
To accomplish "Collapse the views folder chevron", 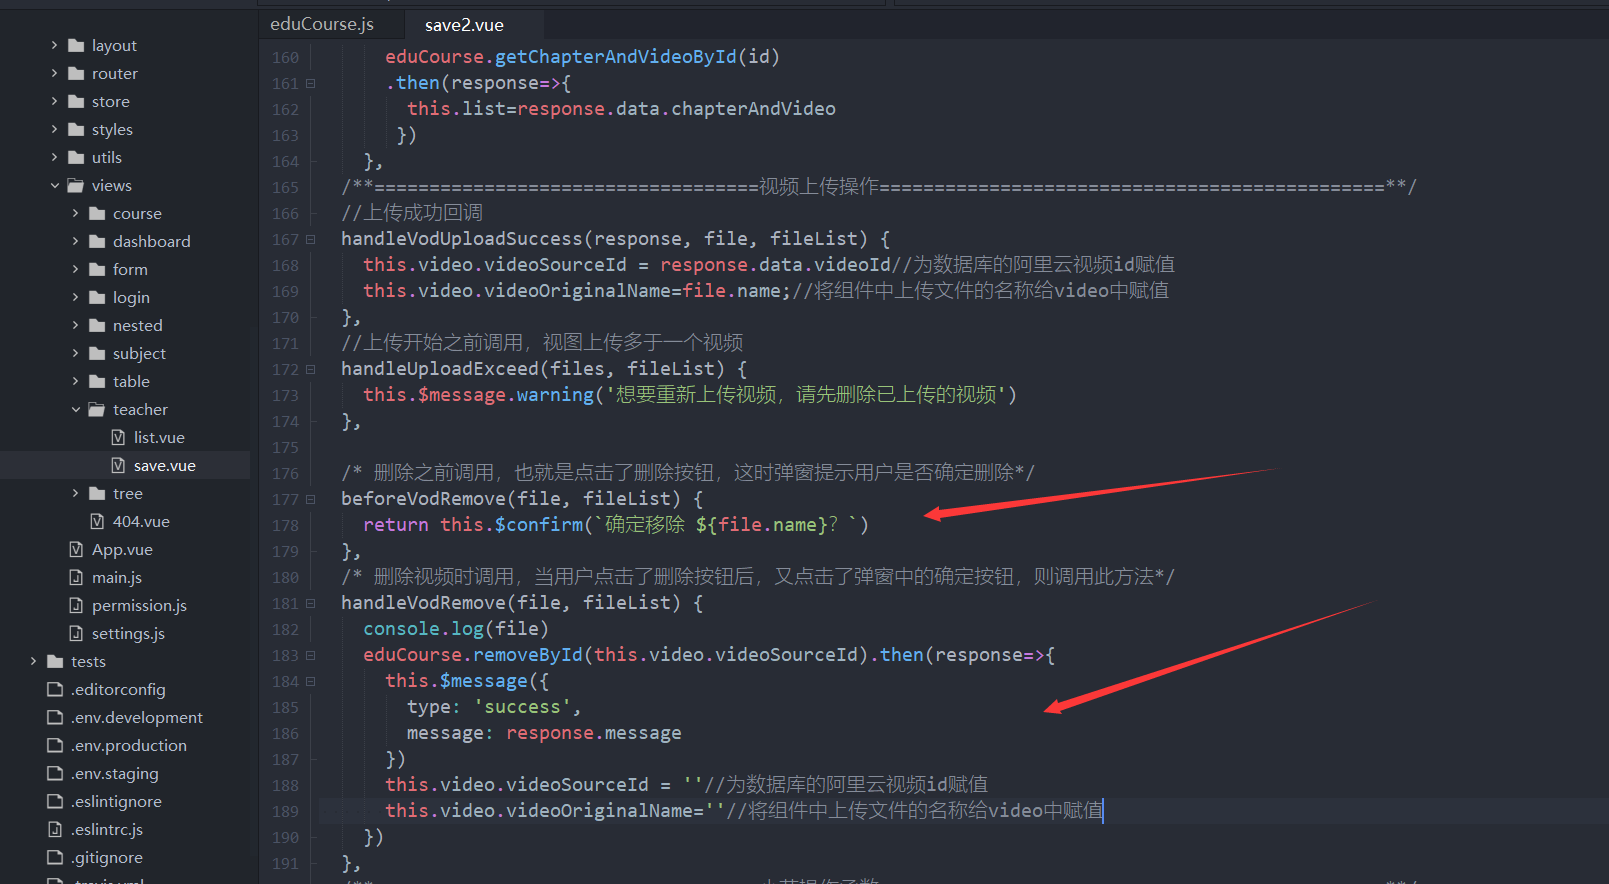I will [54, 185].
